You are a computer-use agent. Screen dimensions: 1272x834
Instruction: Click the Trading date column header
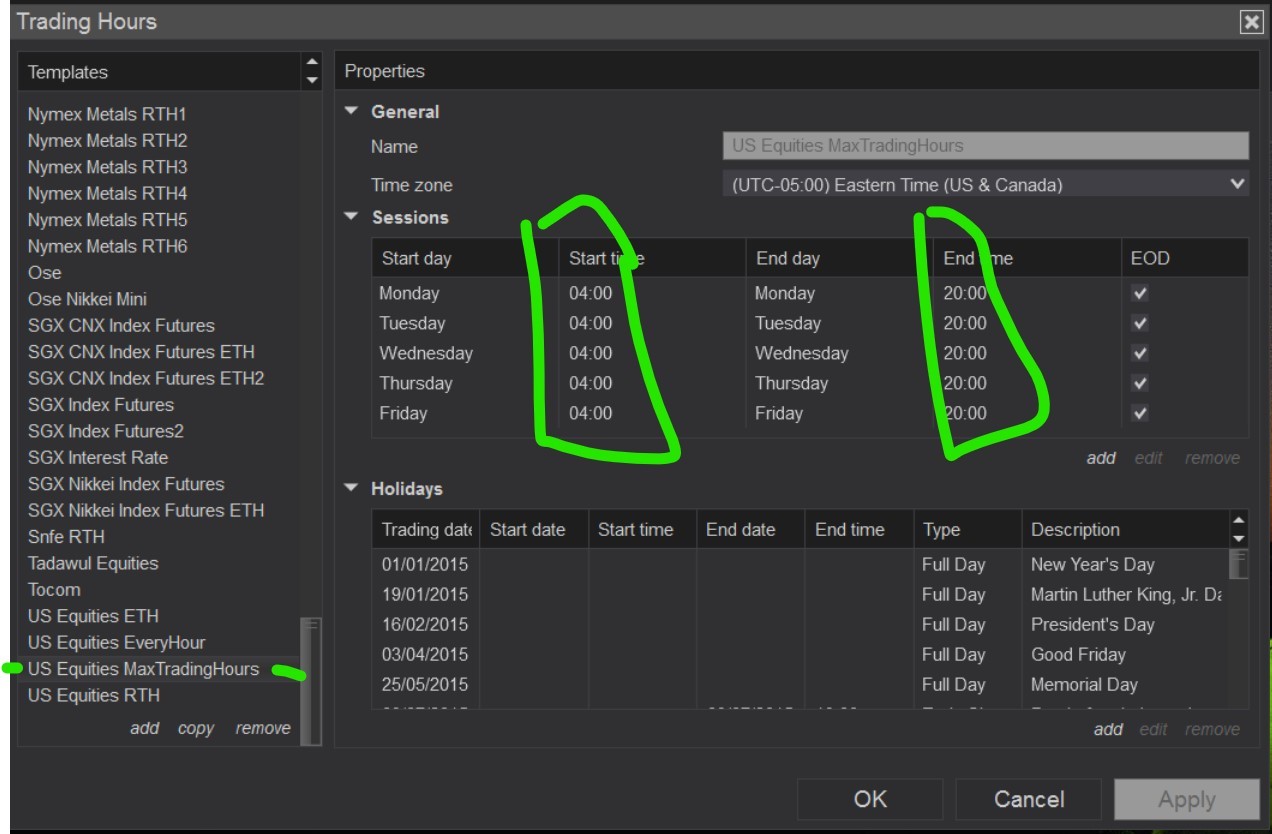point(426,529)
